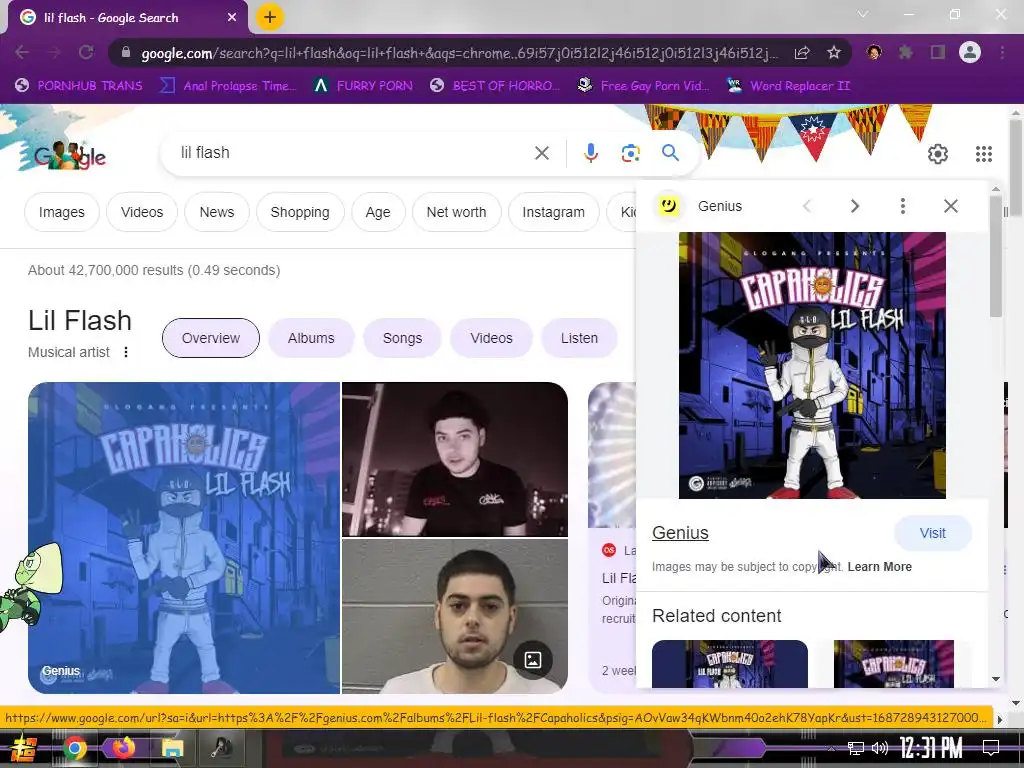This screenshot has width=1024, height=768.
Task: Bookmark this page with the star icon
Action: coord(834,52)
